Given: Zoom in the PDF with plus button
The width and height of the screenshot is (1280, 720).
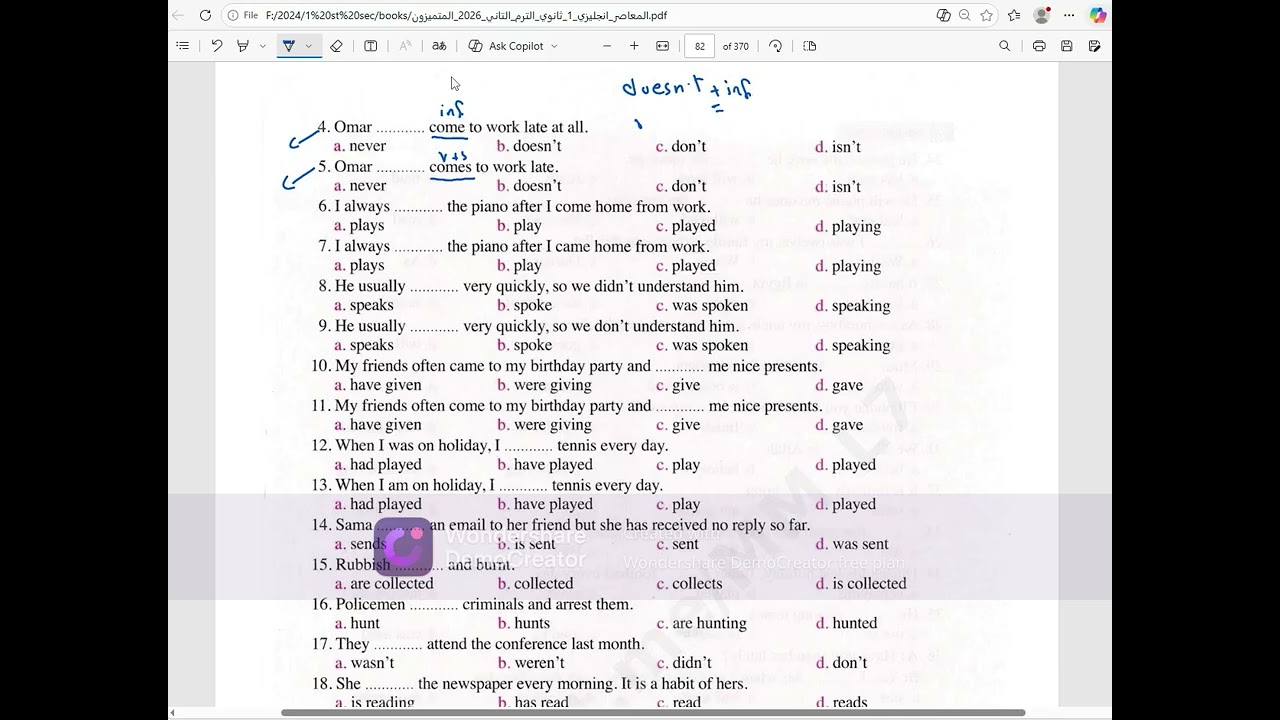Looking at the screenshot, I should point(634,46).
